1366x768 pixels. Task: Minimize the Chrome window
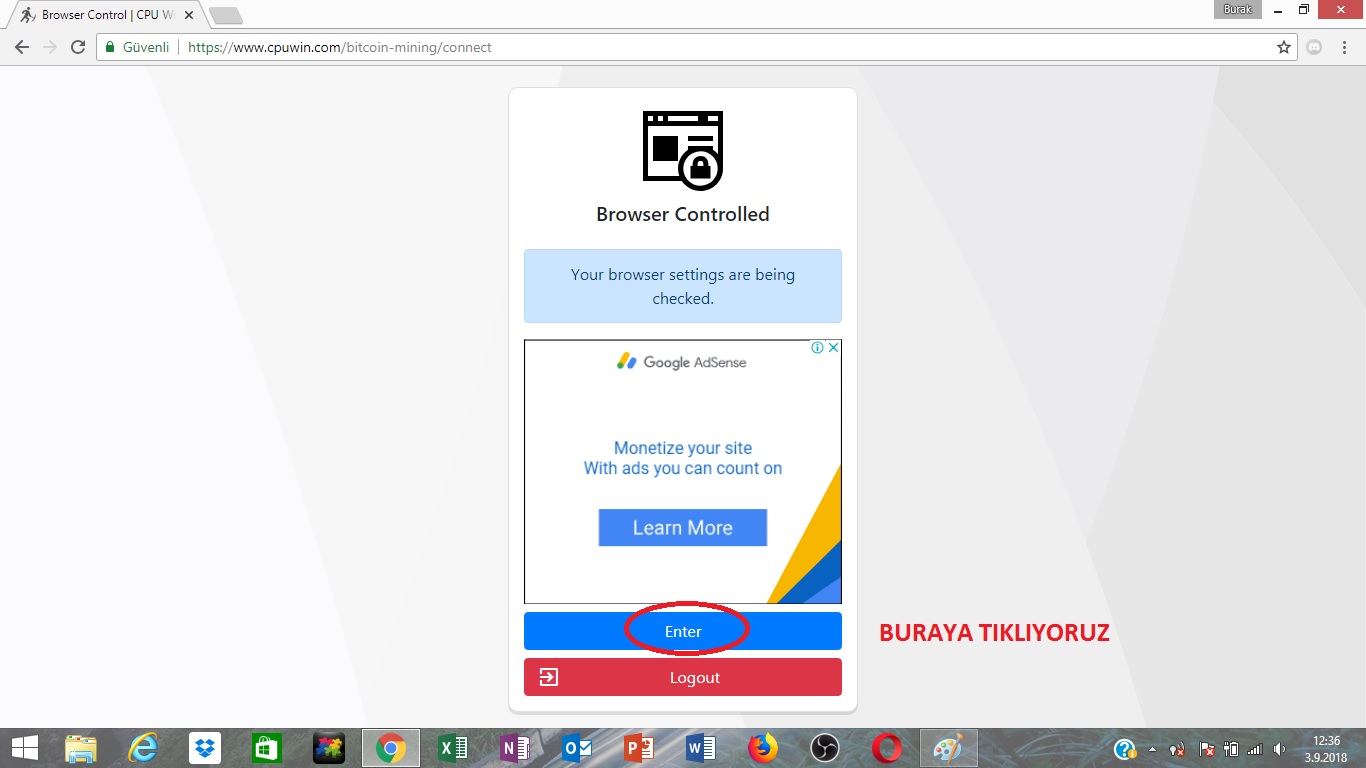tap(1280, 10)
